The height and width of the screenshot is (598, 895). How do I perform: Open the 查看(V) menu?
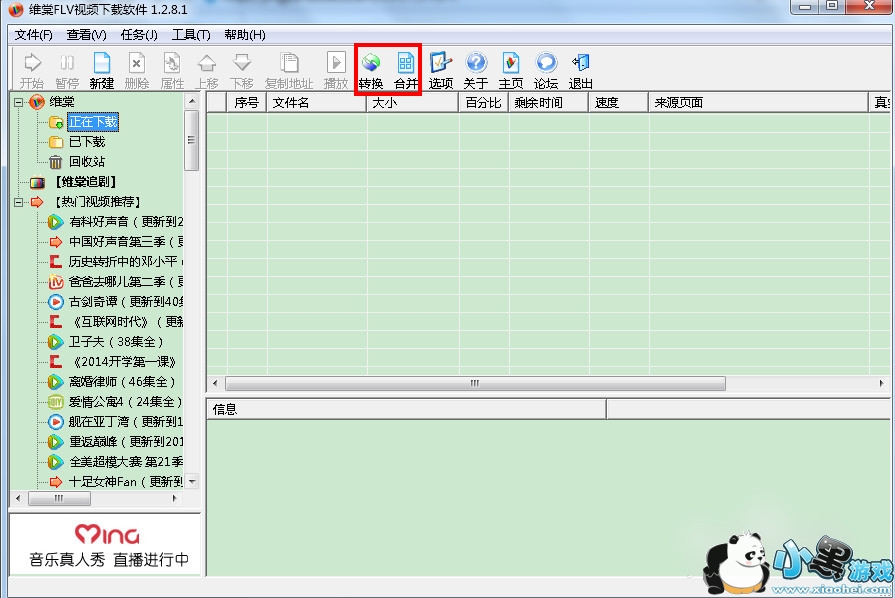pos(87,35)
